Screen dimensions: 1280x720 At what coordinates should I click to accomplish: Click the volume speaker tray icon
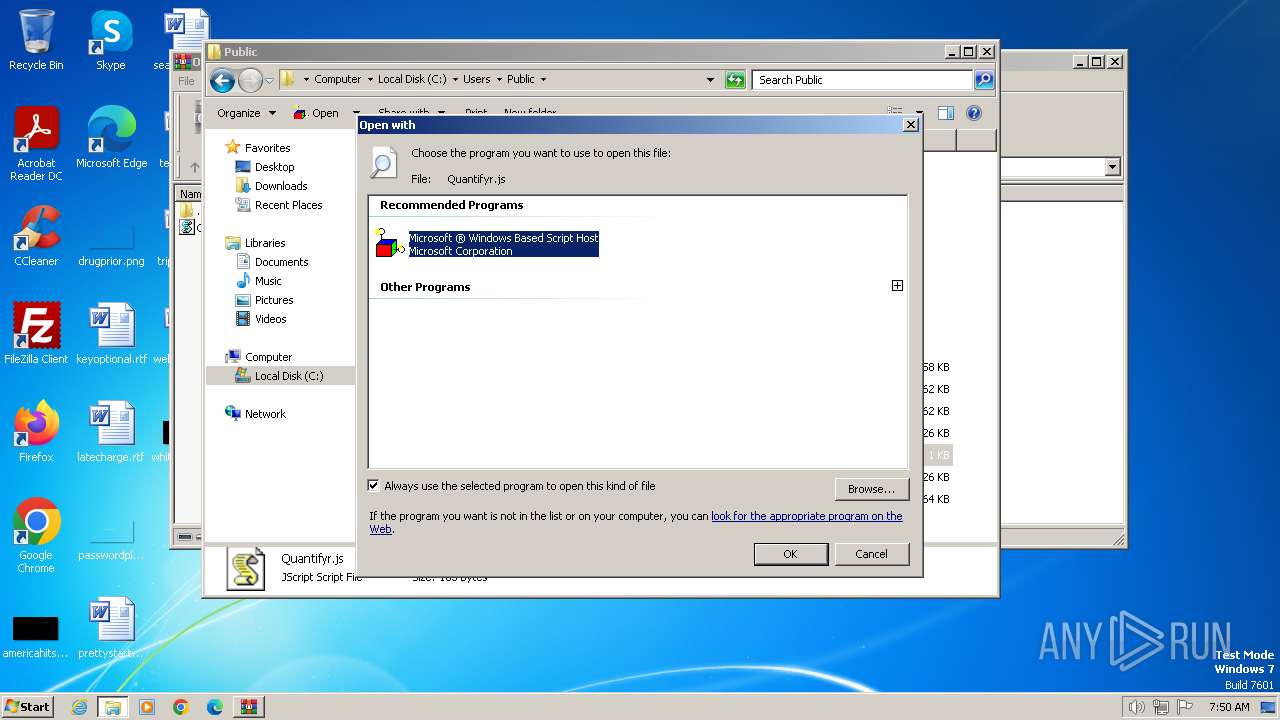(x=1136, y=707)
